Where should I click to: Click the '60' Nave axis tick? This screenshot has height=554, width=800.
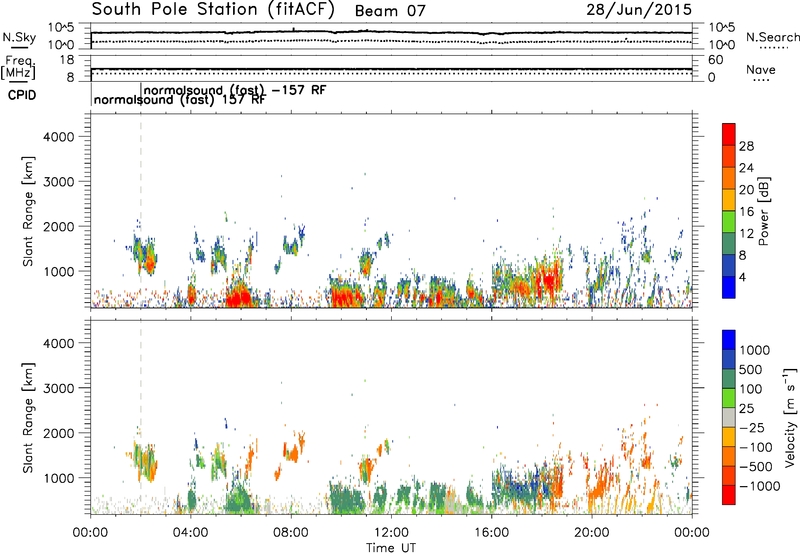[x=715, y=60]
